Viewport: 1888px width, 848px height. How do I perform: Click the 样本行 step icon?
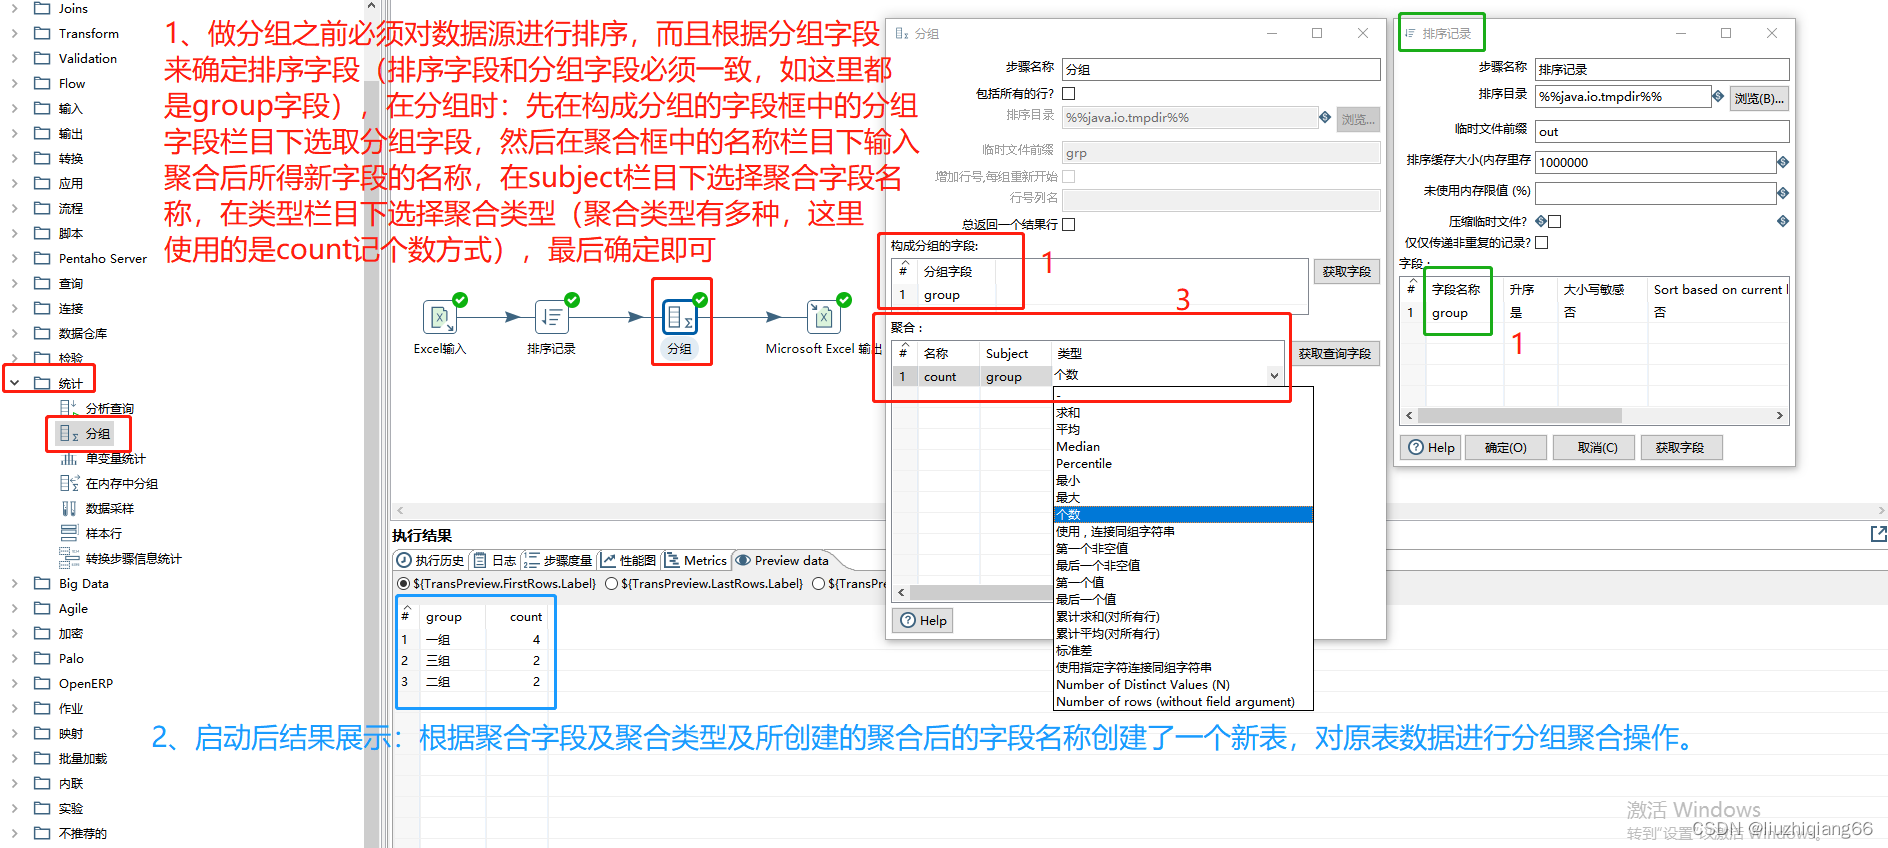[68, 533]
